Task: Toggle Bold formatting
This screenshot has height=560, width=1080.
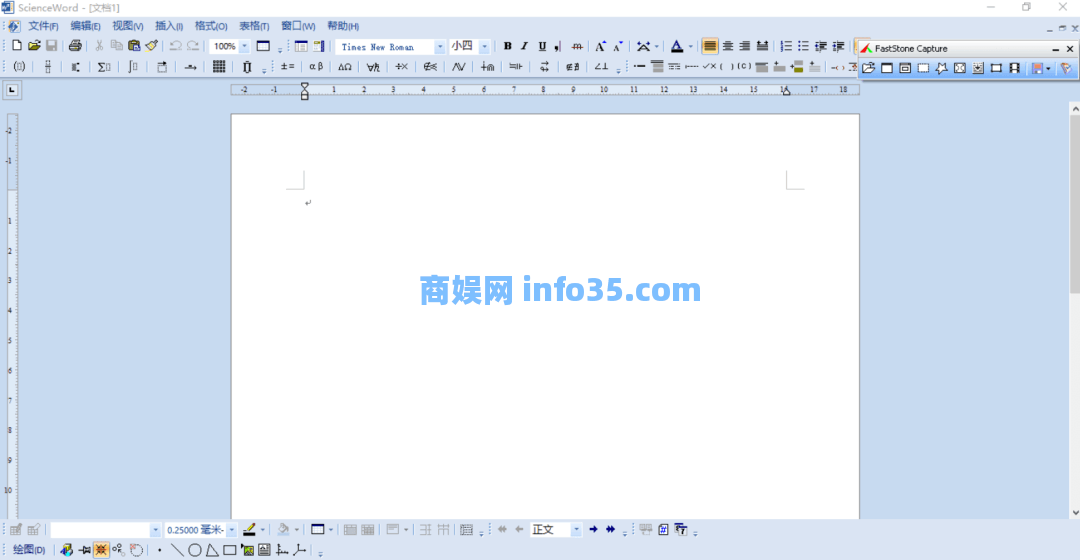Action: coord(507,46)
